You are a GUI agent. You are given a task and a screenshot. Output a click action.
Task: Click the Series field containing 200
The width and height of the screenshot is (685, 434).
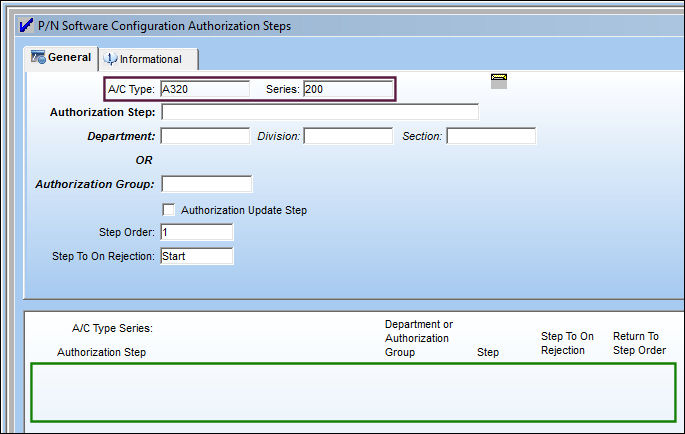pyautogui.click(x=348, y=89)
